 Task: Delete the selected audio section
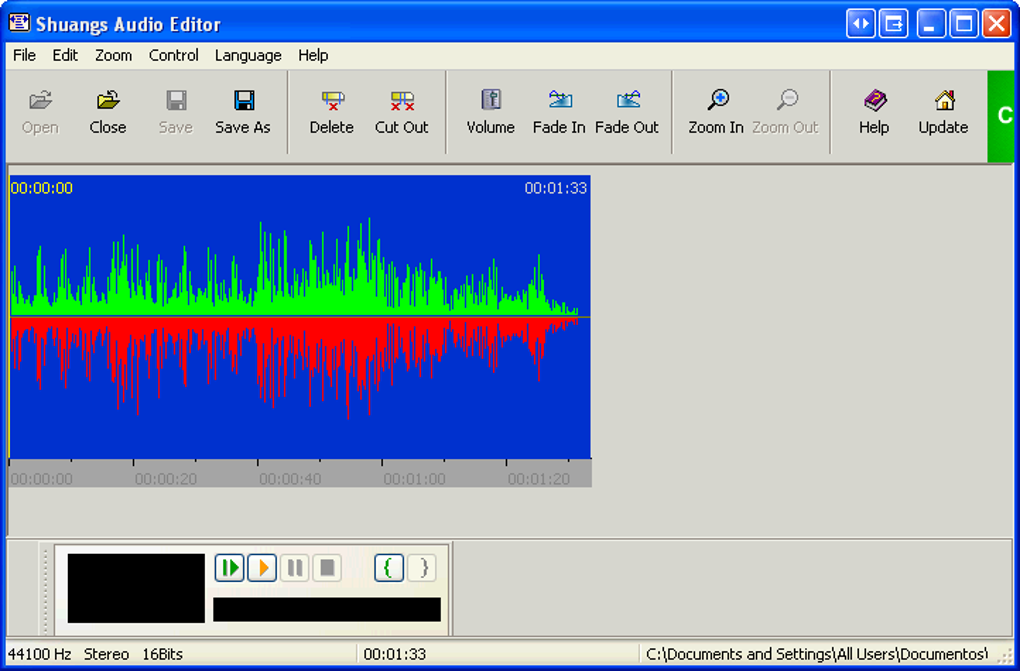point(332,112)
